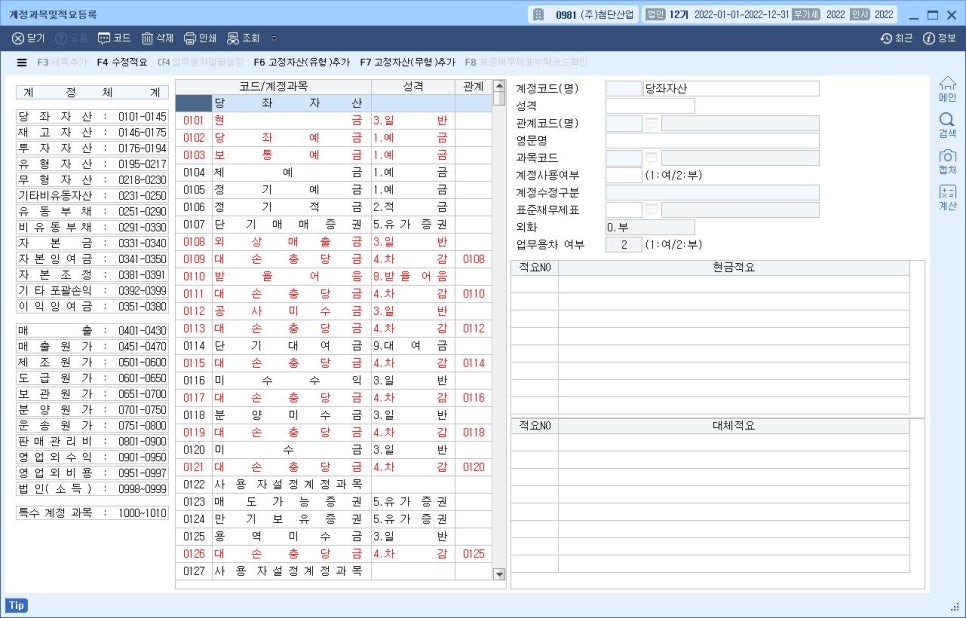
Task: Click the Tip button at bottom
Action: pos(17,606)
